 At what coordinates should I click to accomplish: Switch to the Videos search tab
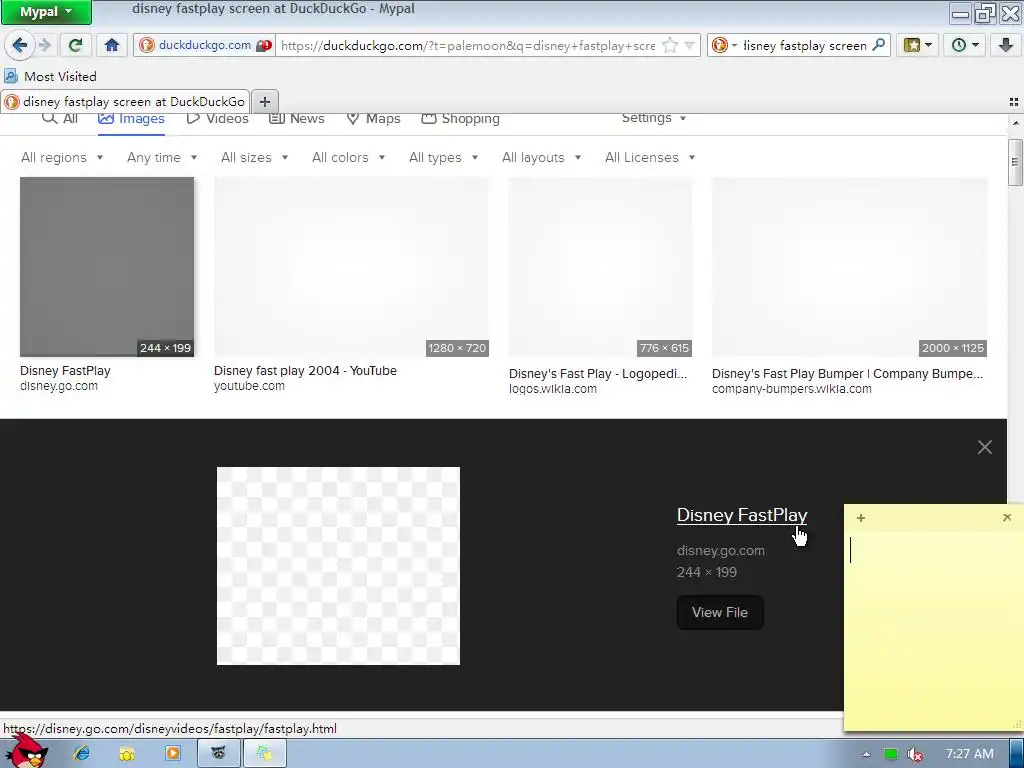(x=217, y=118)
